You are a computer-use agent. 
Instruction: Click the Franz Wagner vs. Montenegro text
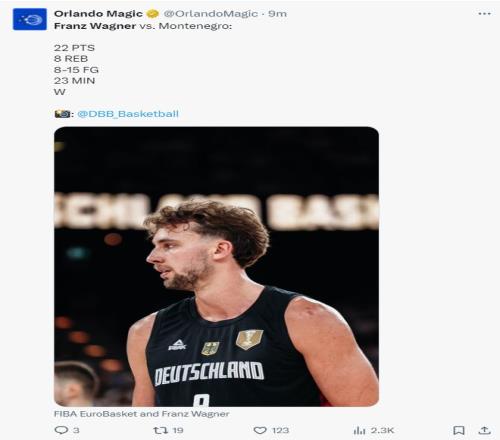143,26
